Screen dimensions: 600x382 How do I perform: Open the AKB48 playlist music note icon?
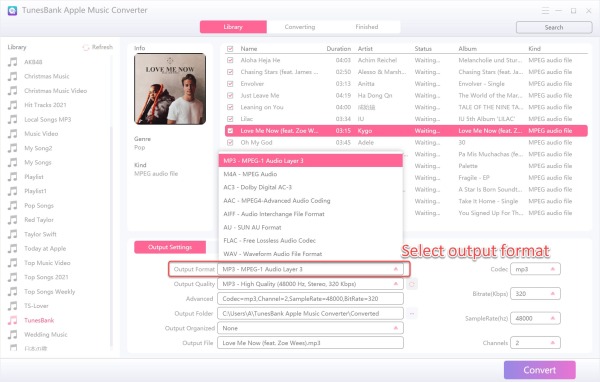13,62
